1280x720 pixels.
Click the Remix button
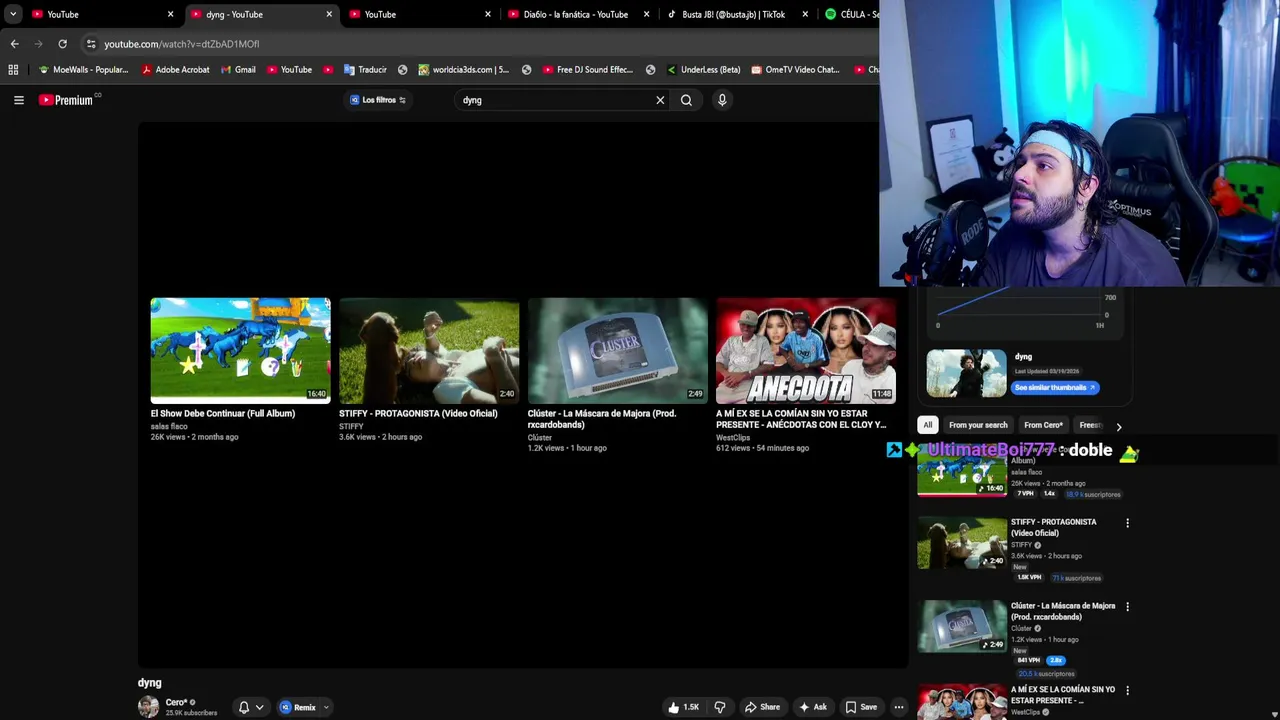click(299, 707)
